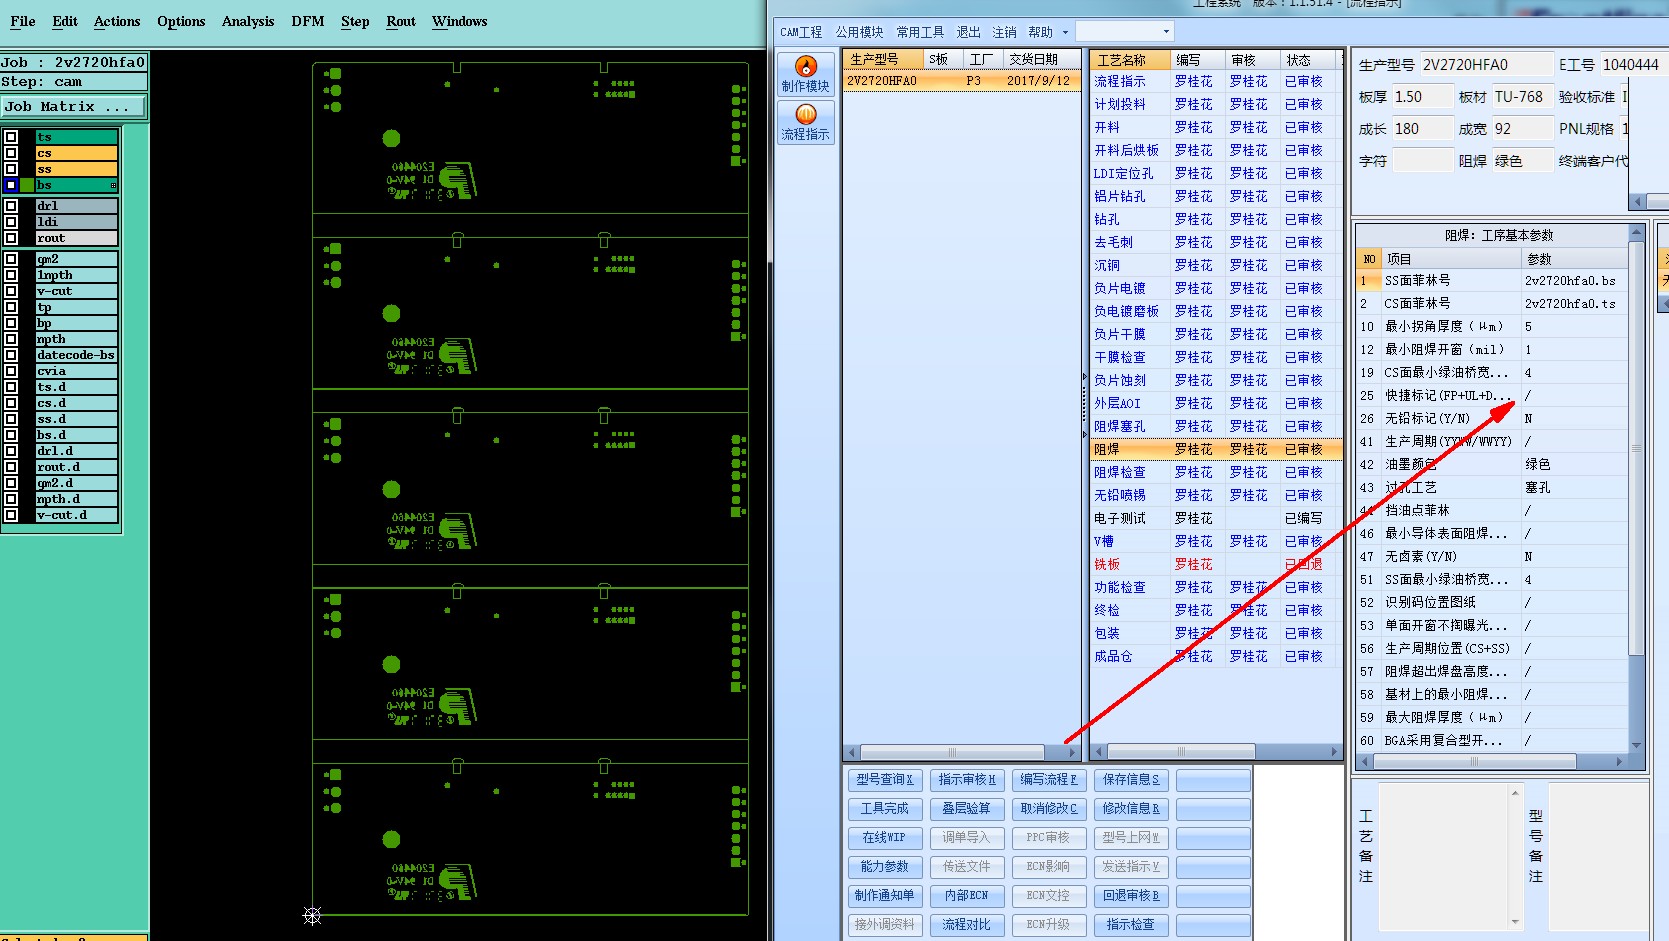Expand the 帮助 menu dropdown arrow
1669x941 pixels.
point(1065,32)
